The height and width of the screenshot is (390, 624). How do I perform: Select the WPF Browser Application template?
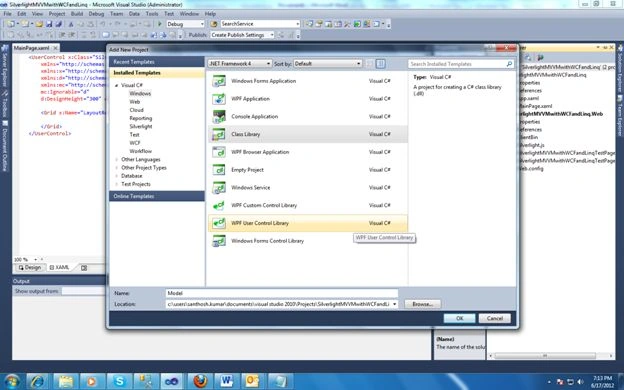[308, 152]
